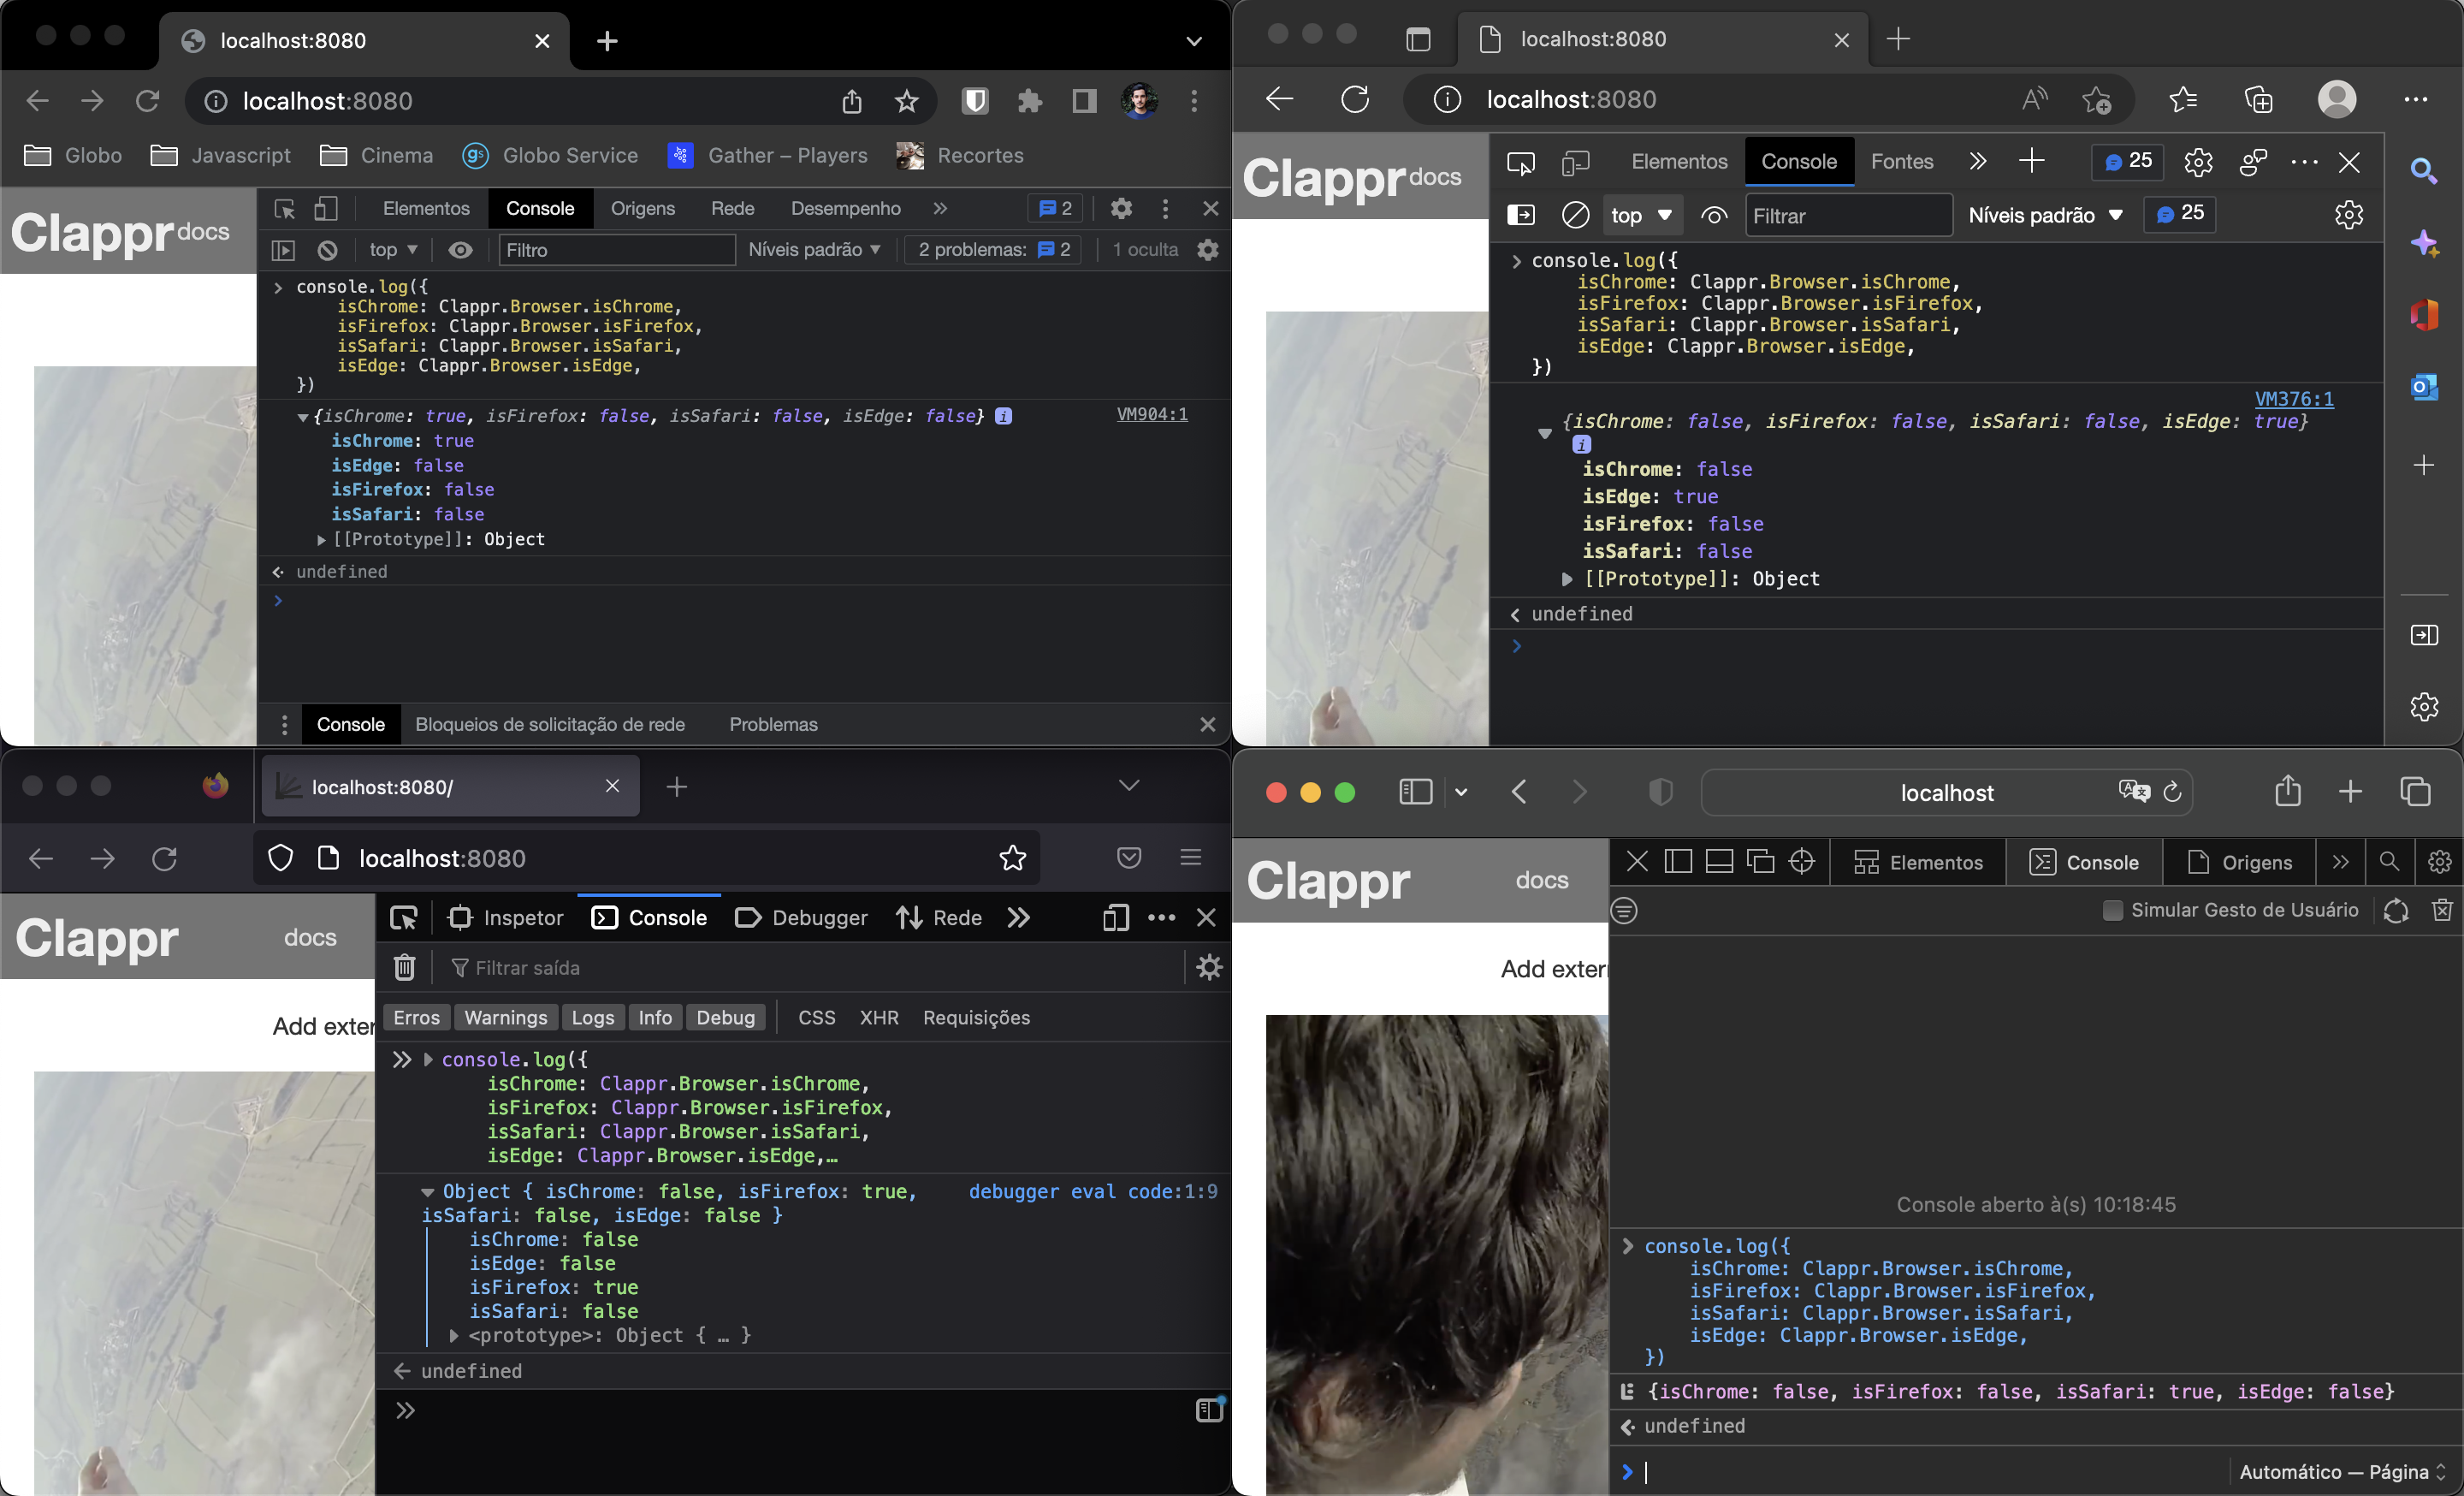Toggle the Erros filter in Firefox console
The width and height of the screenshot is (2464, 1496).
pos(416,1017)
